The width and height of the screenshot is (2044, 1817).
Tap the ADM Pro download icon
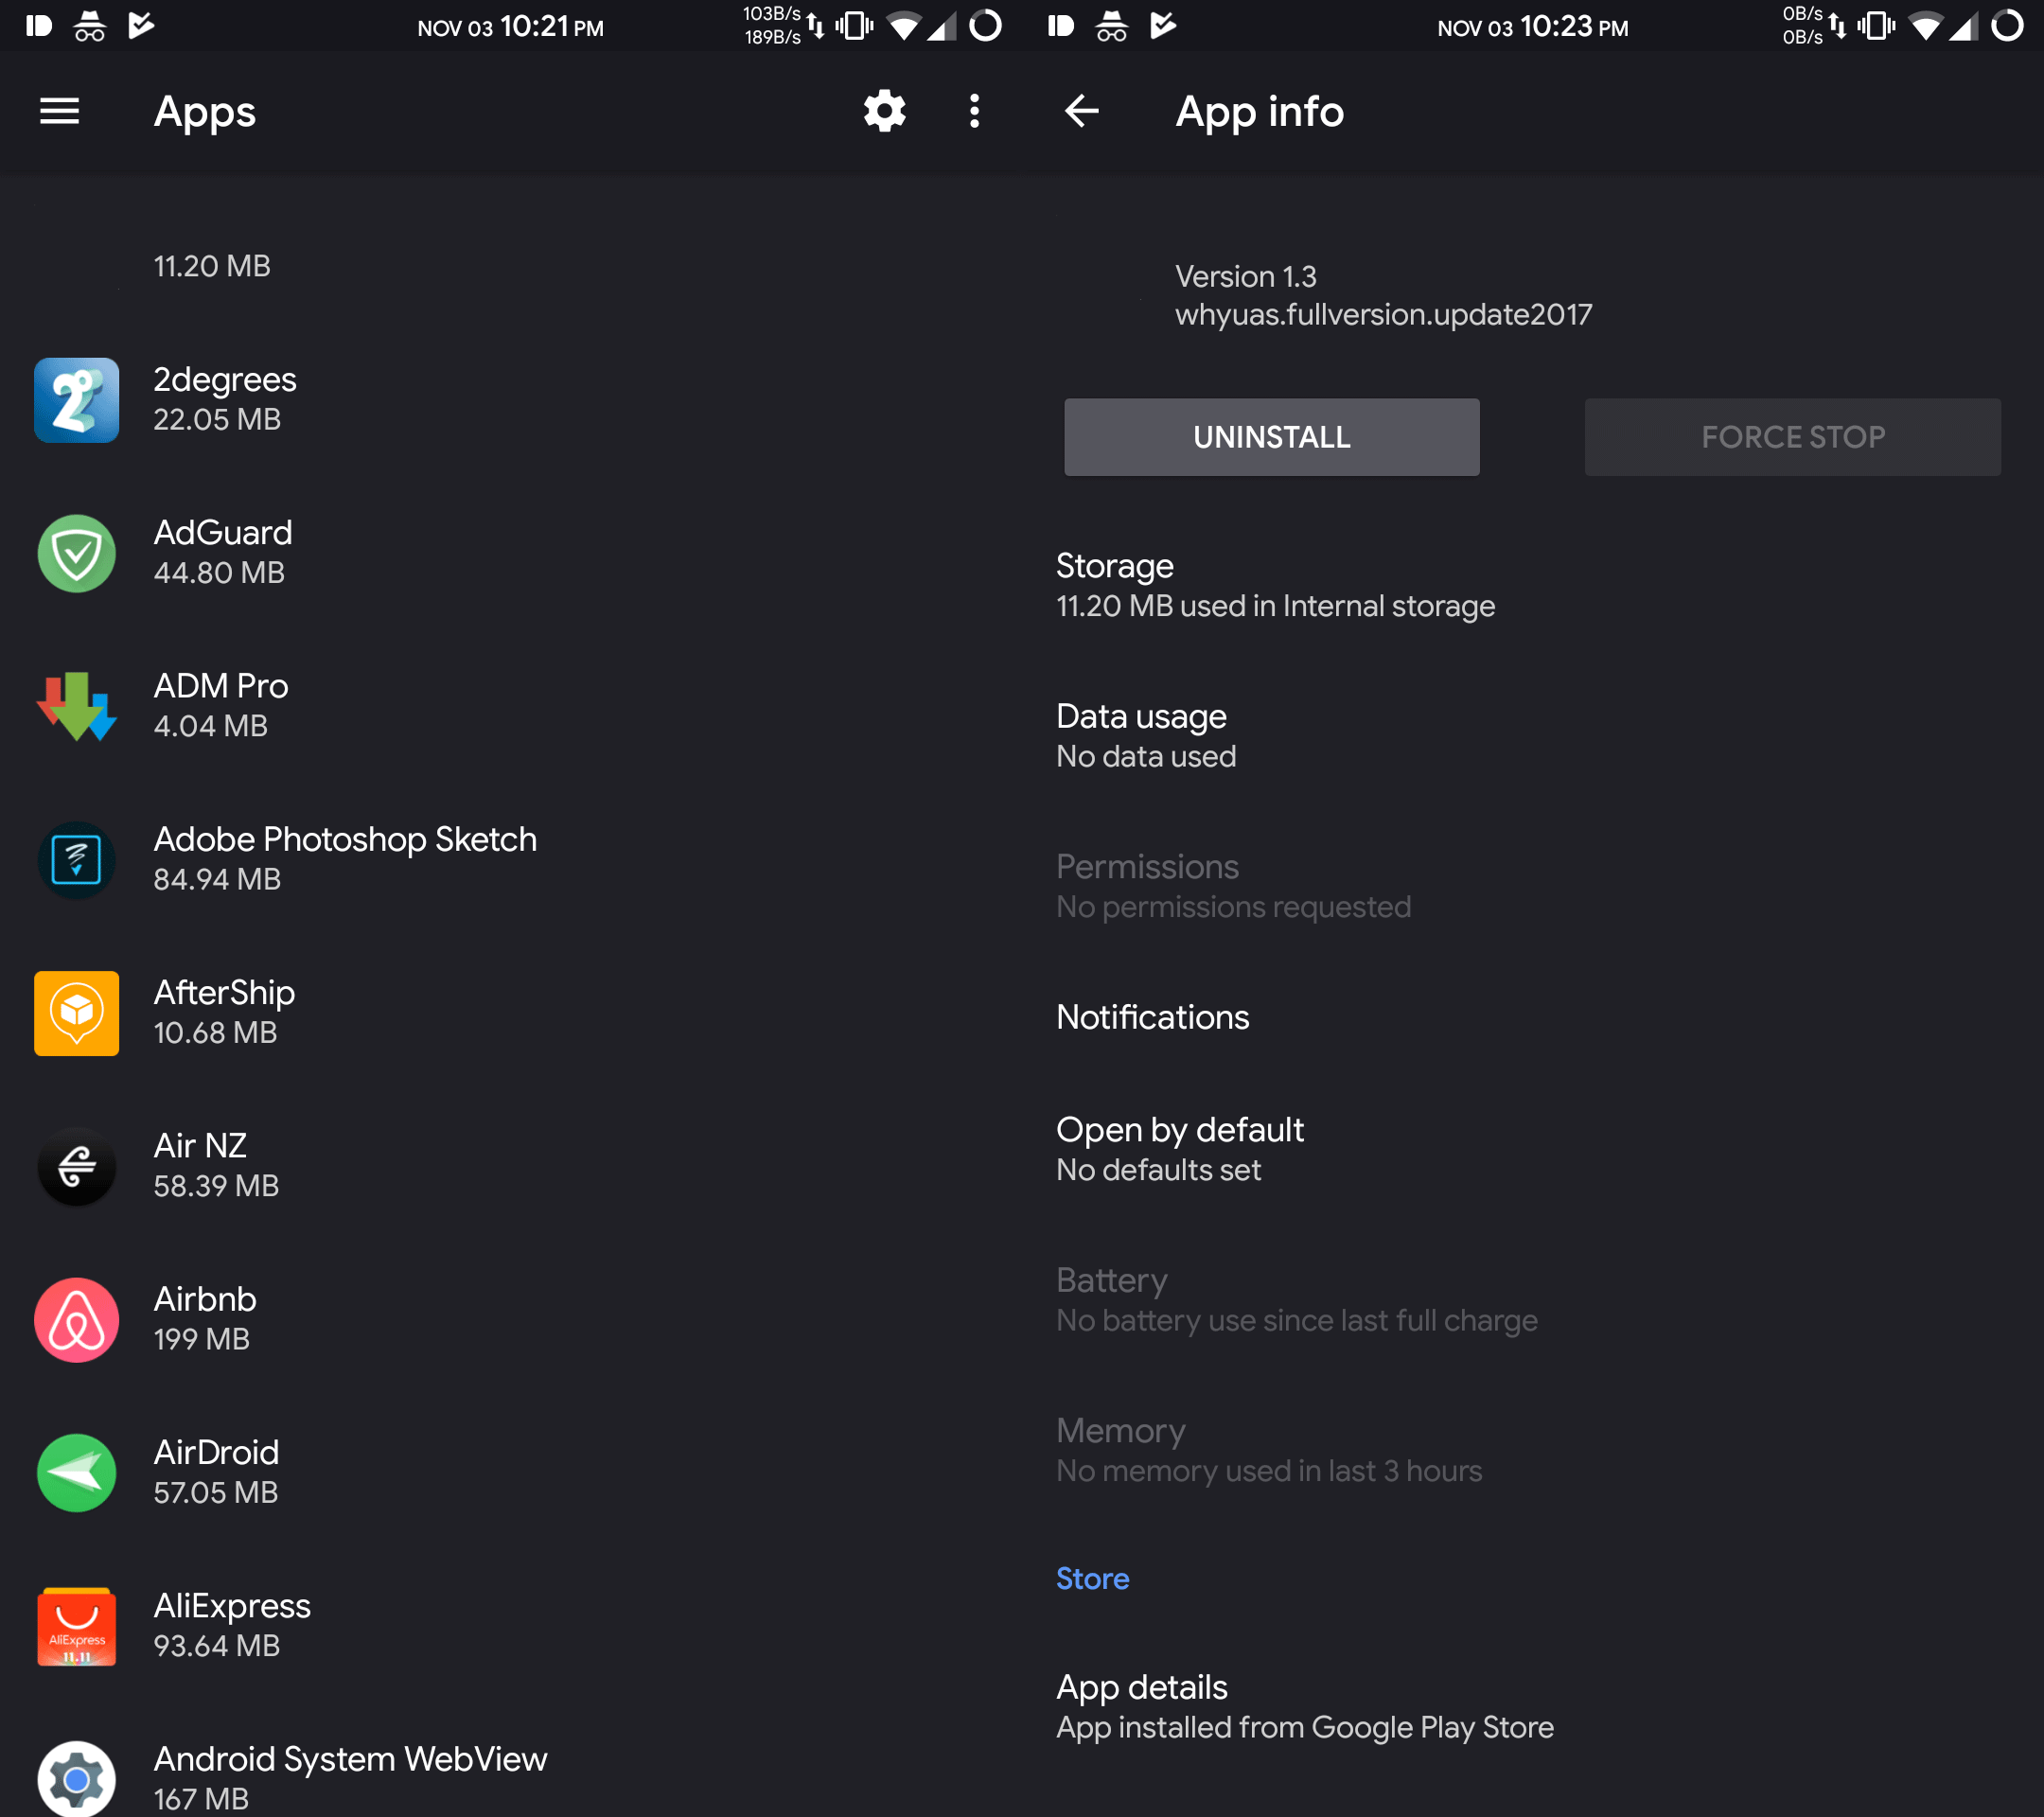pos(77,706)
